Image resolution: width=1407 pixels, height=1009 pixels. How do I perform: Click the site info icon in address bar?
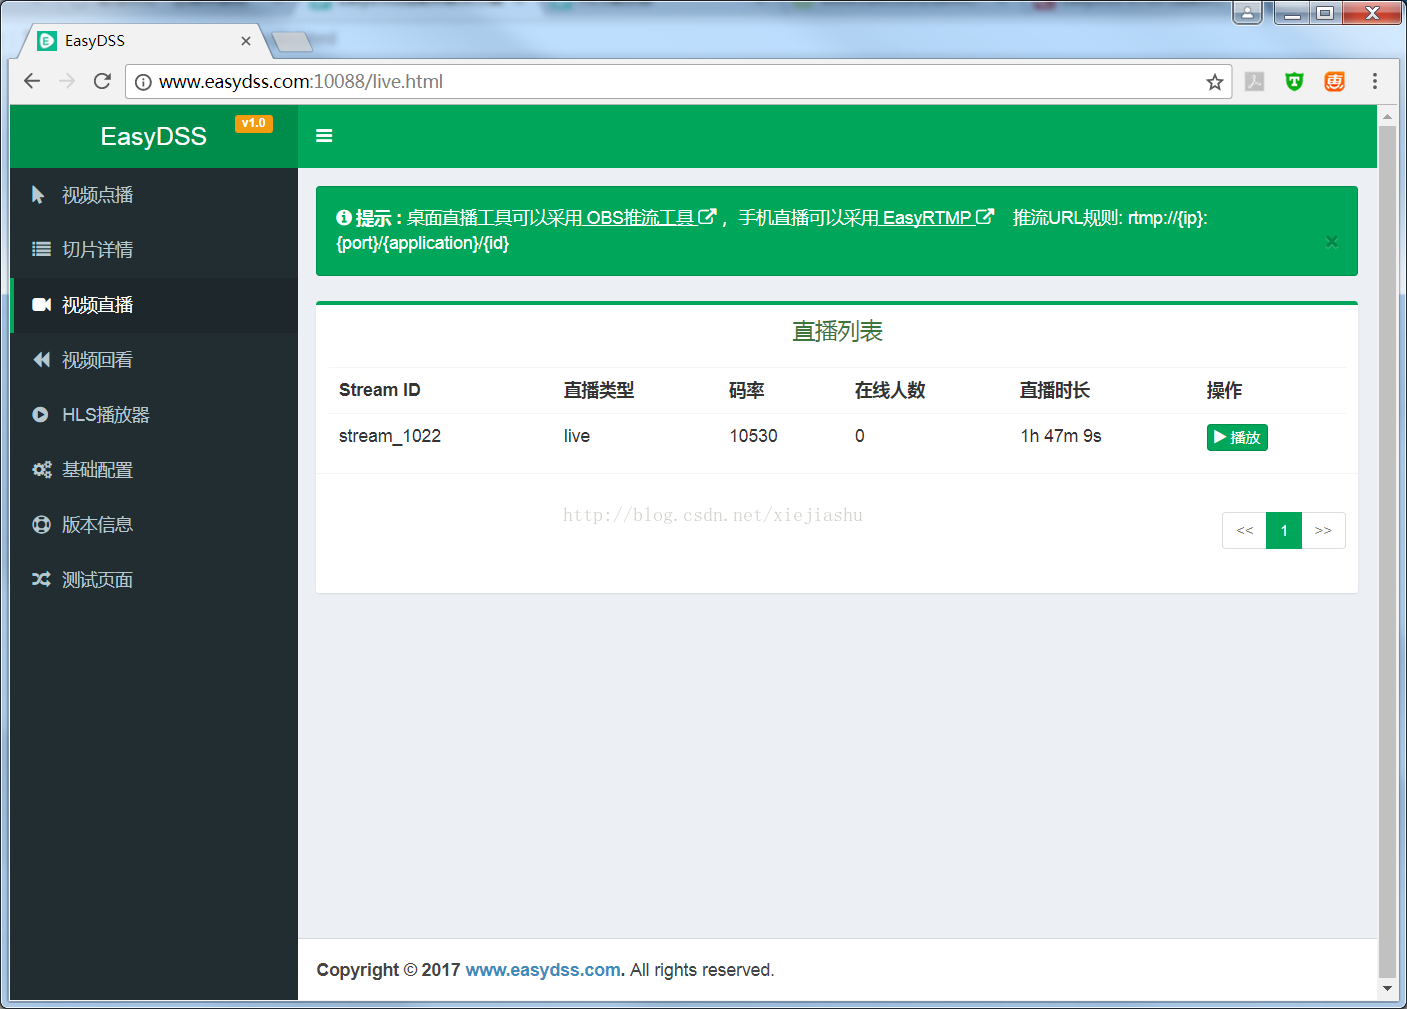[143, 82]
